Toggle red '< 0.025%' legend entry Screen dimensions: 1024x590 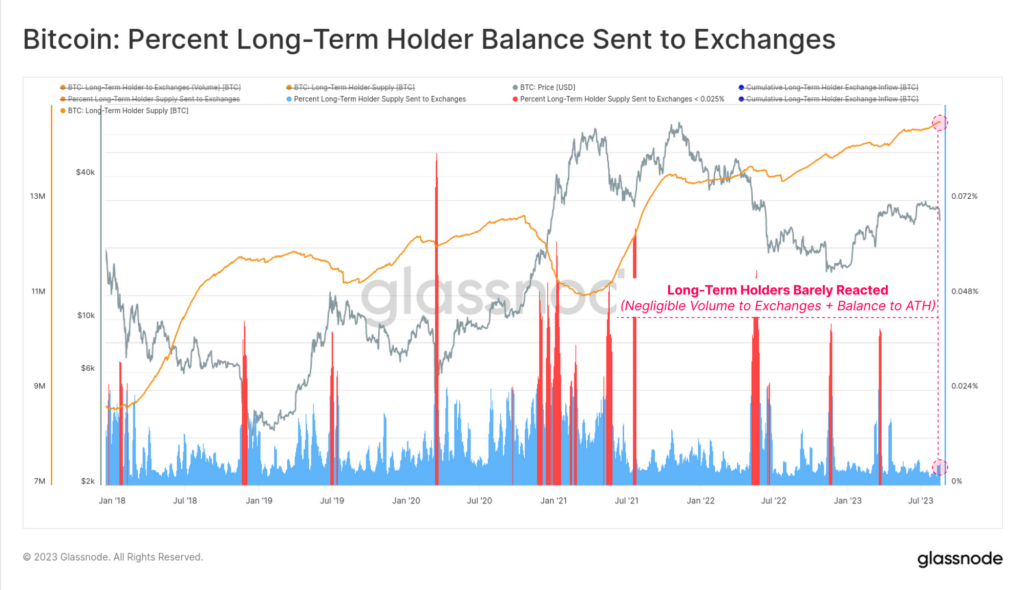coord(618,99)
